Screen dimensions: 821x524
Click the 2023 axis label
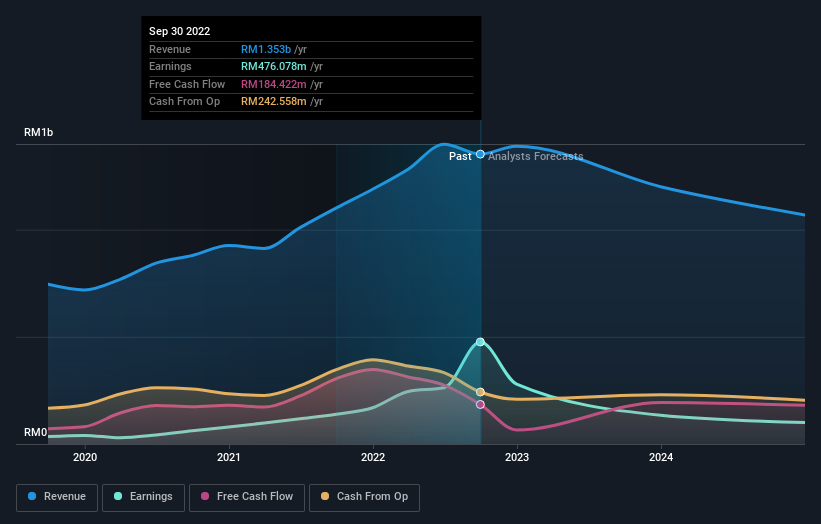517,457
